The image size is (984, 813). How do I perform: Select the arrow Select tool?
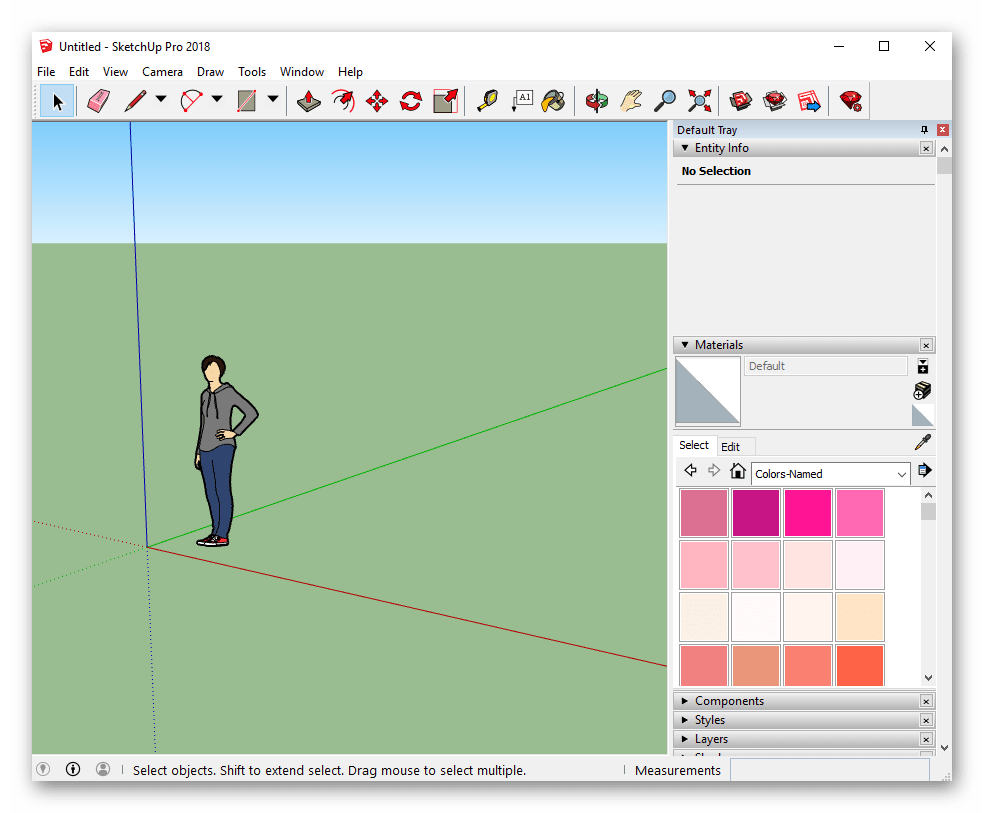pyautogui.click(x=57, y=101)
